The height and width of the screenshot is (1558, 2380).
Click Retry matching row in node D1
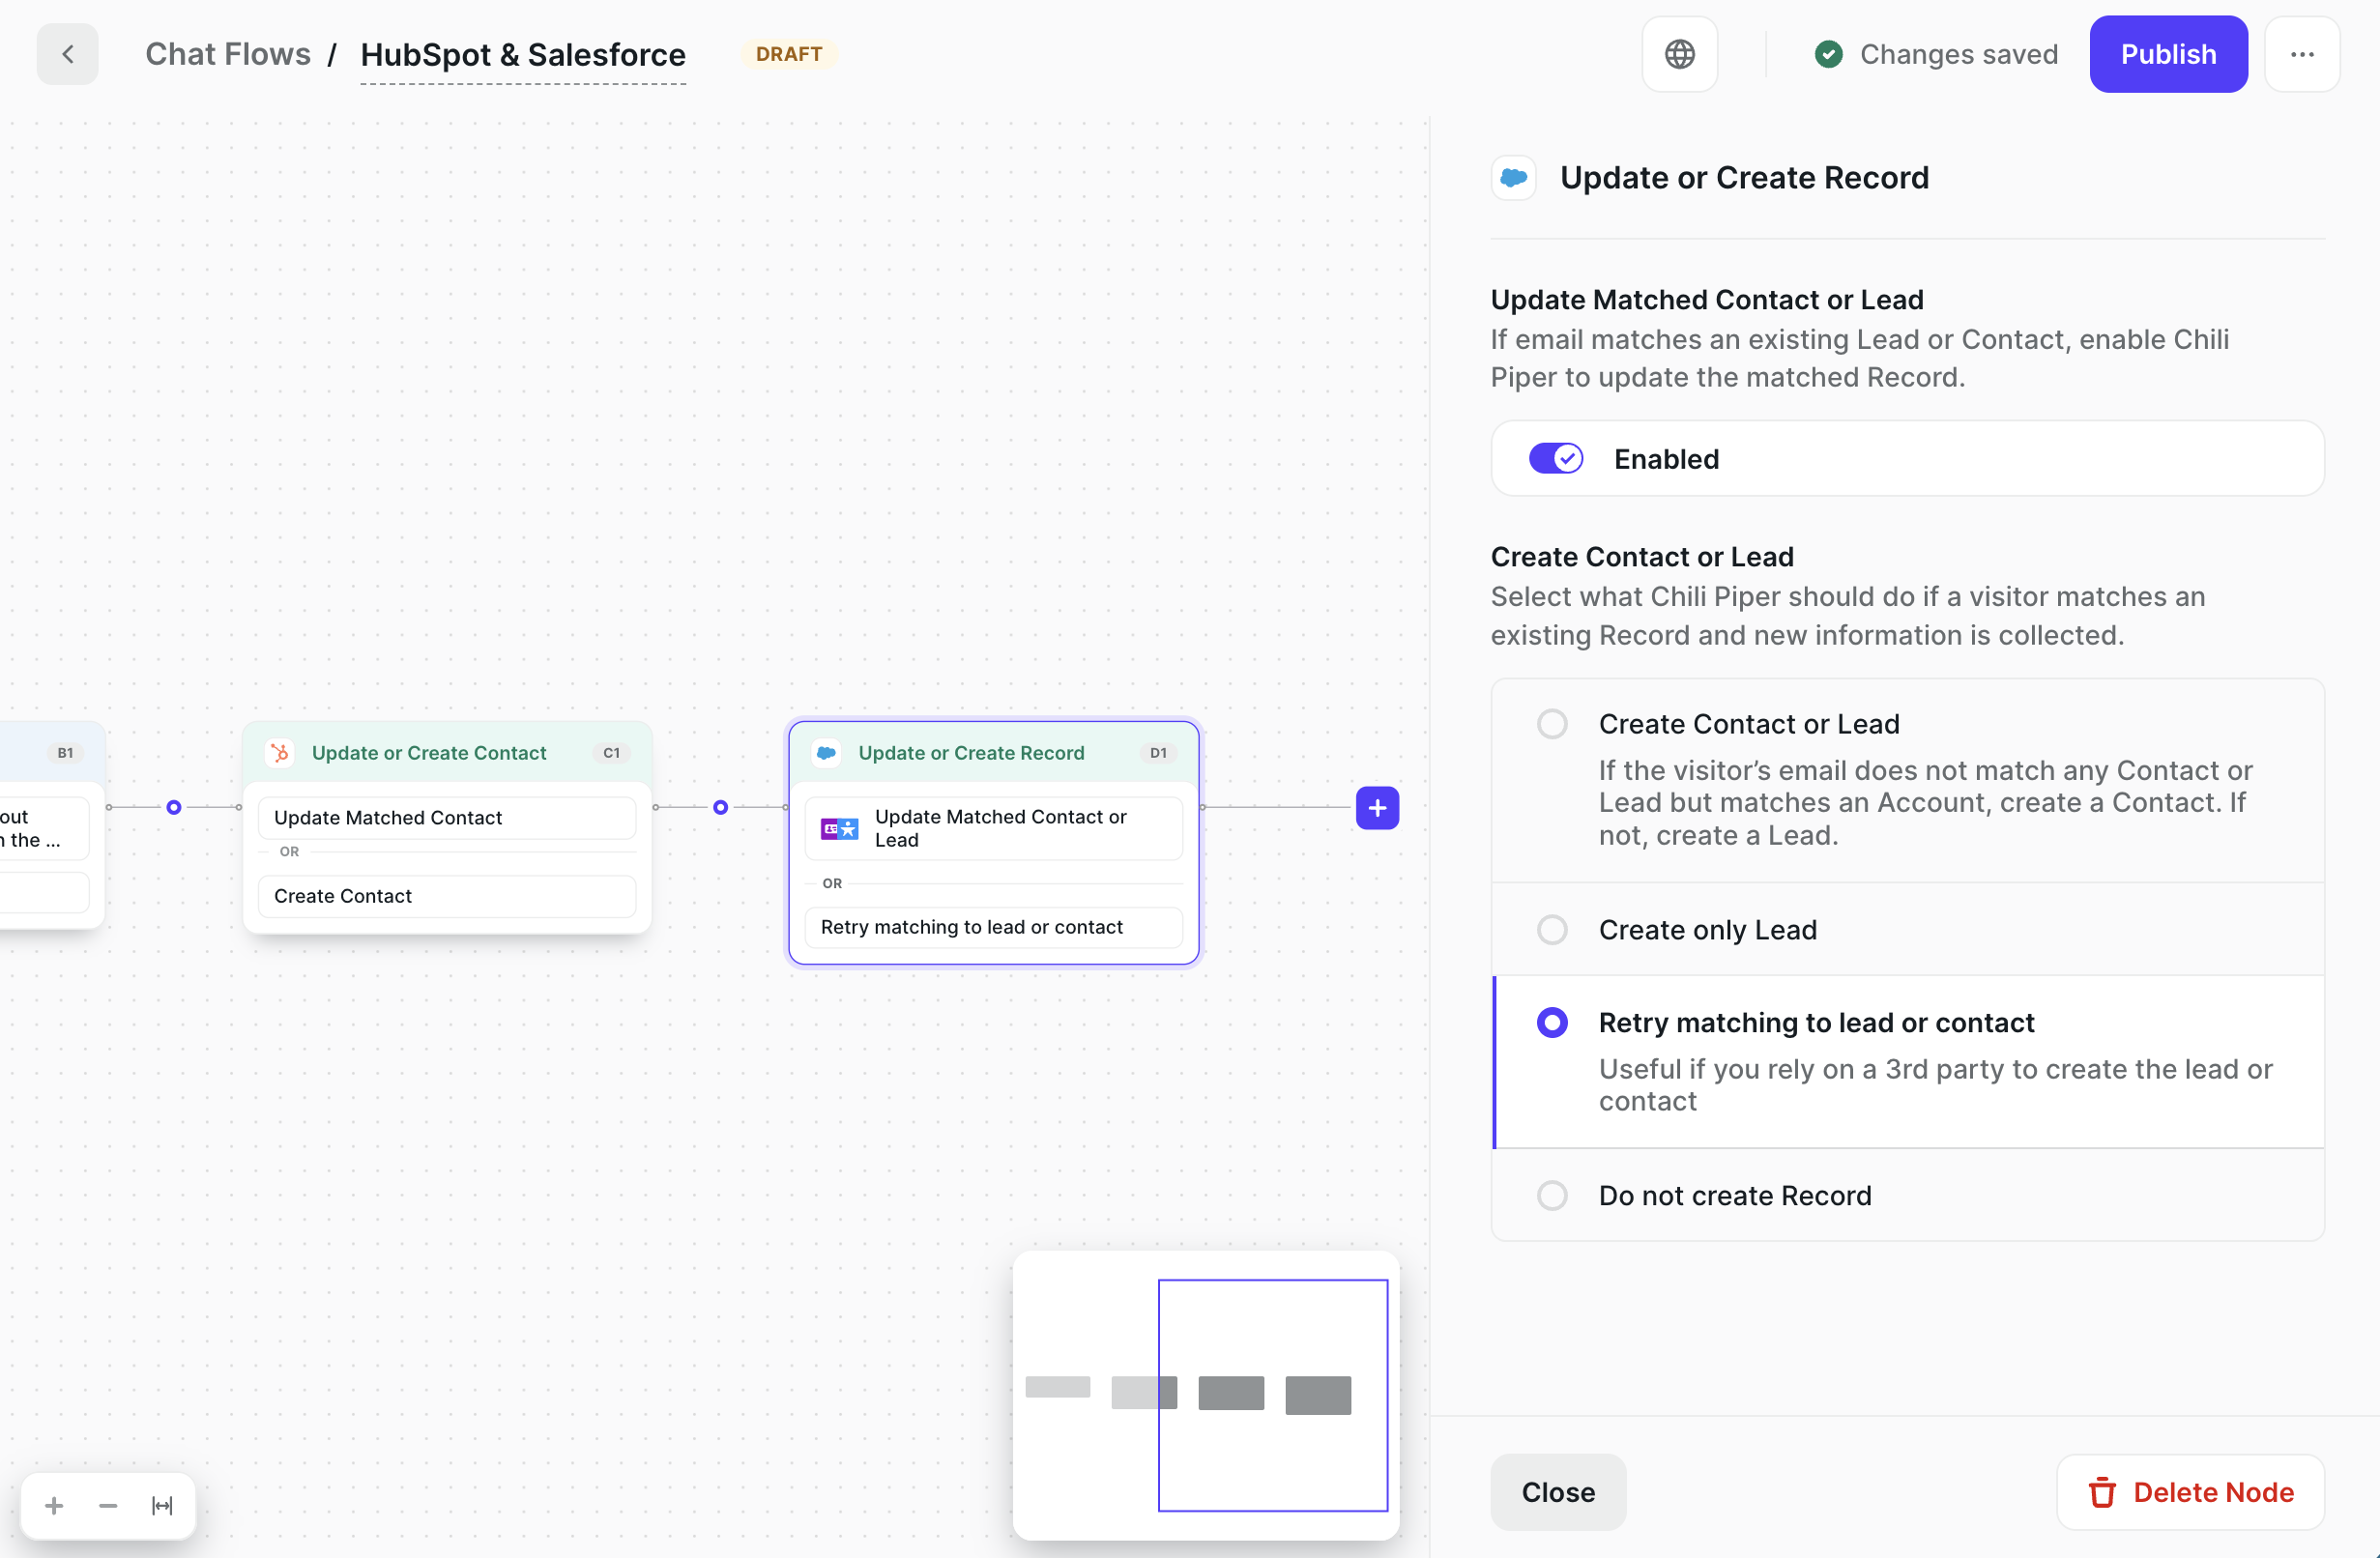tap(994, 927)
